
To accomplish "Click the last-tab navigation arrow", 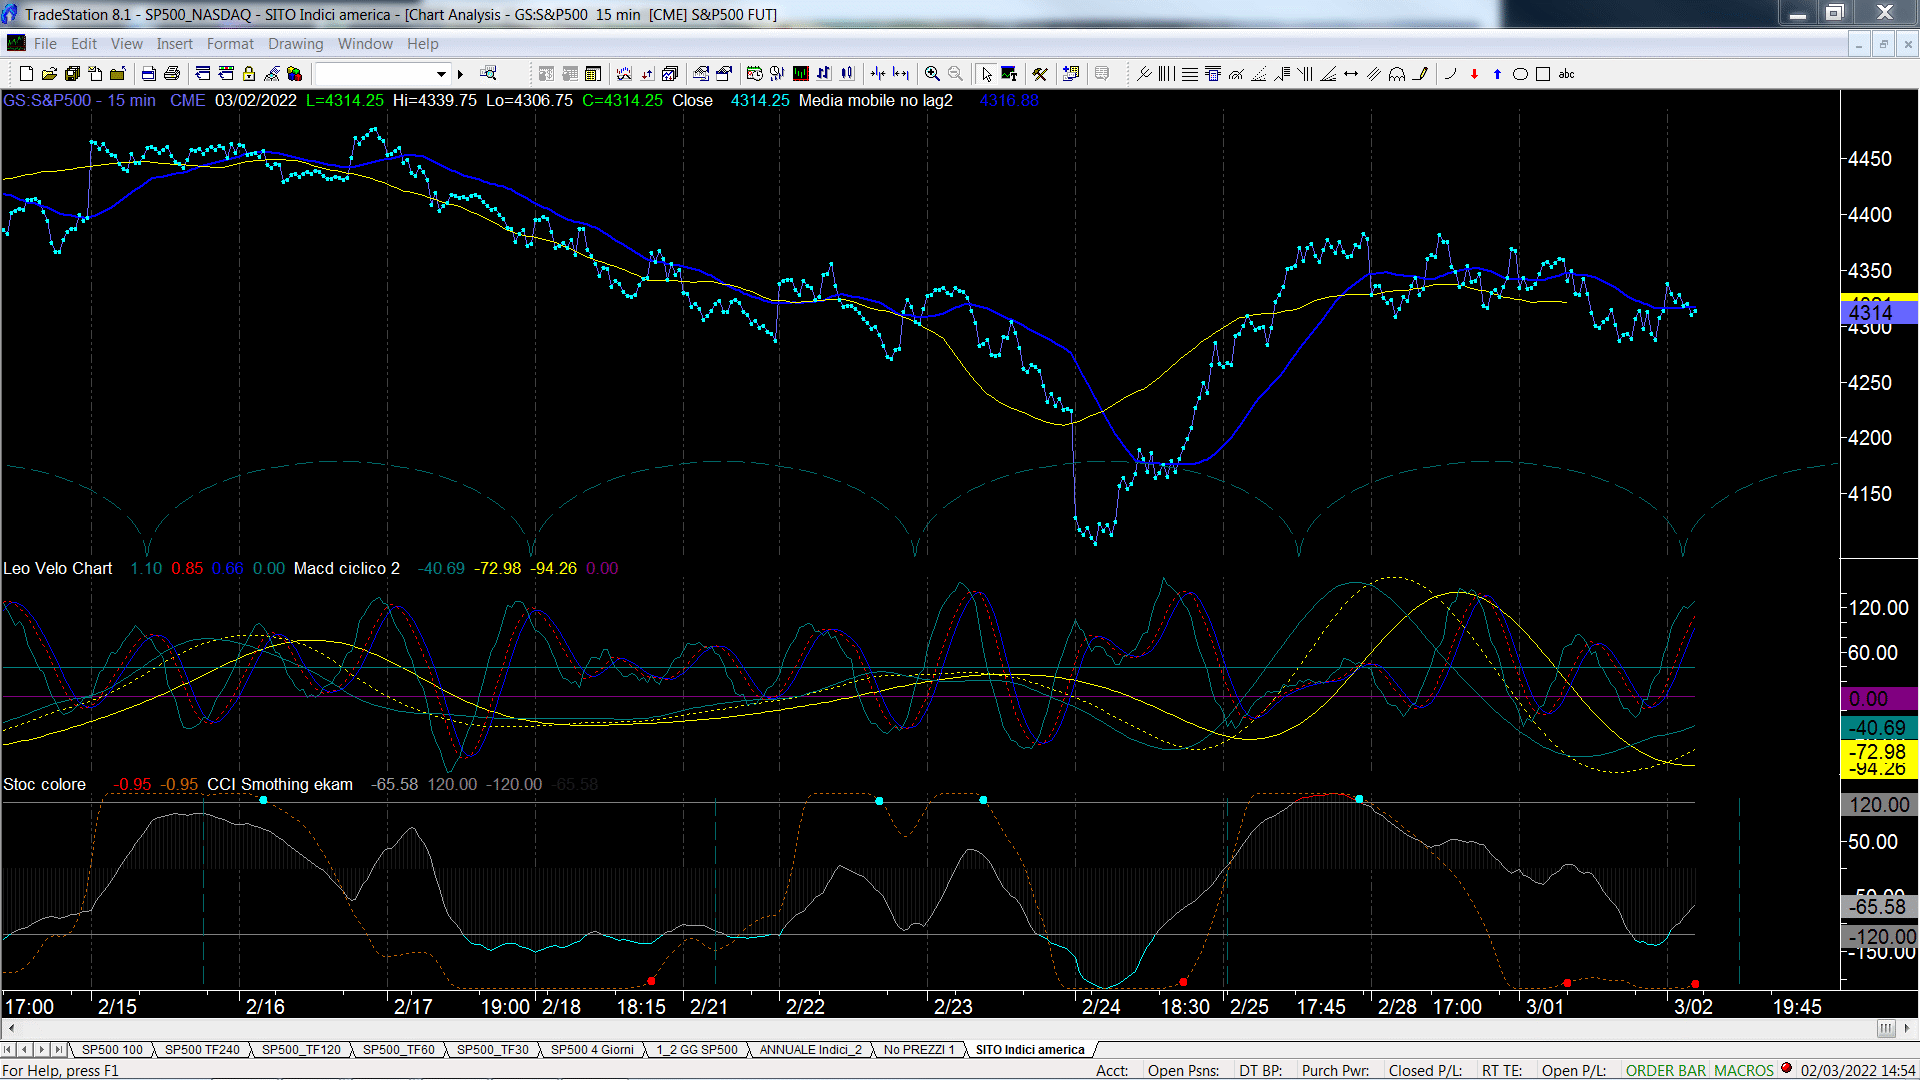I will (x=59, y=1050).
